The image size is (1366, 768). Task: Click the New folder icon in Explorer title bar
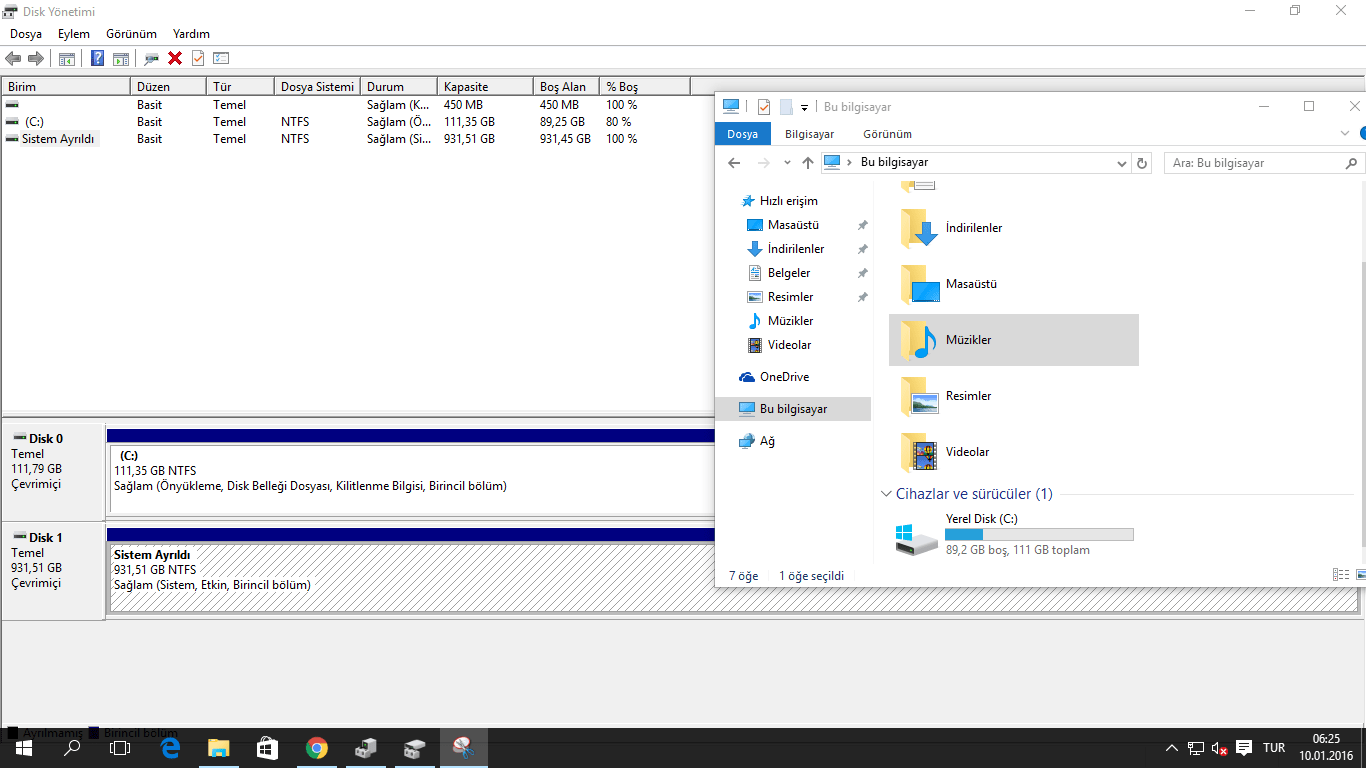coord(786,107)
